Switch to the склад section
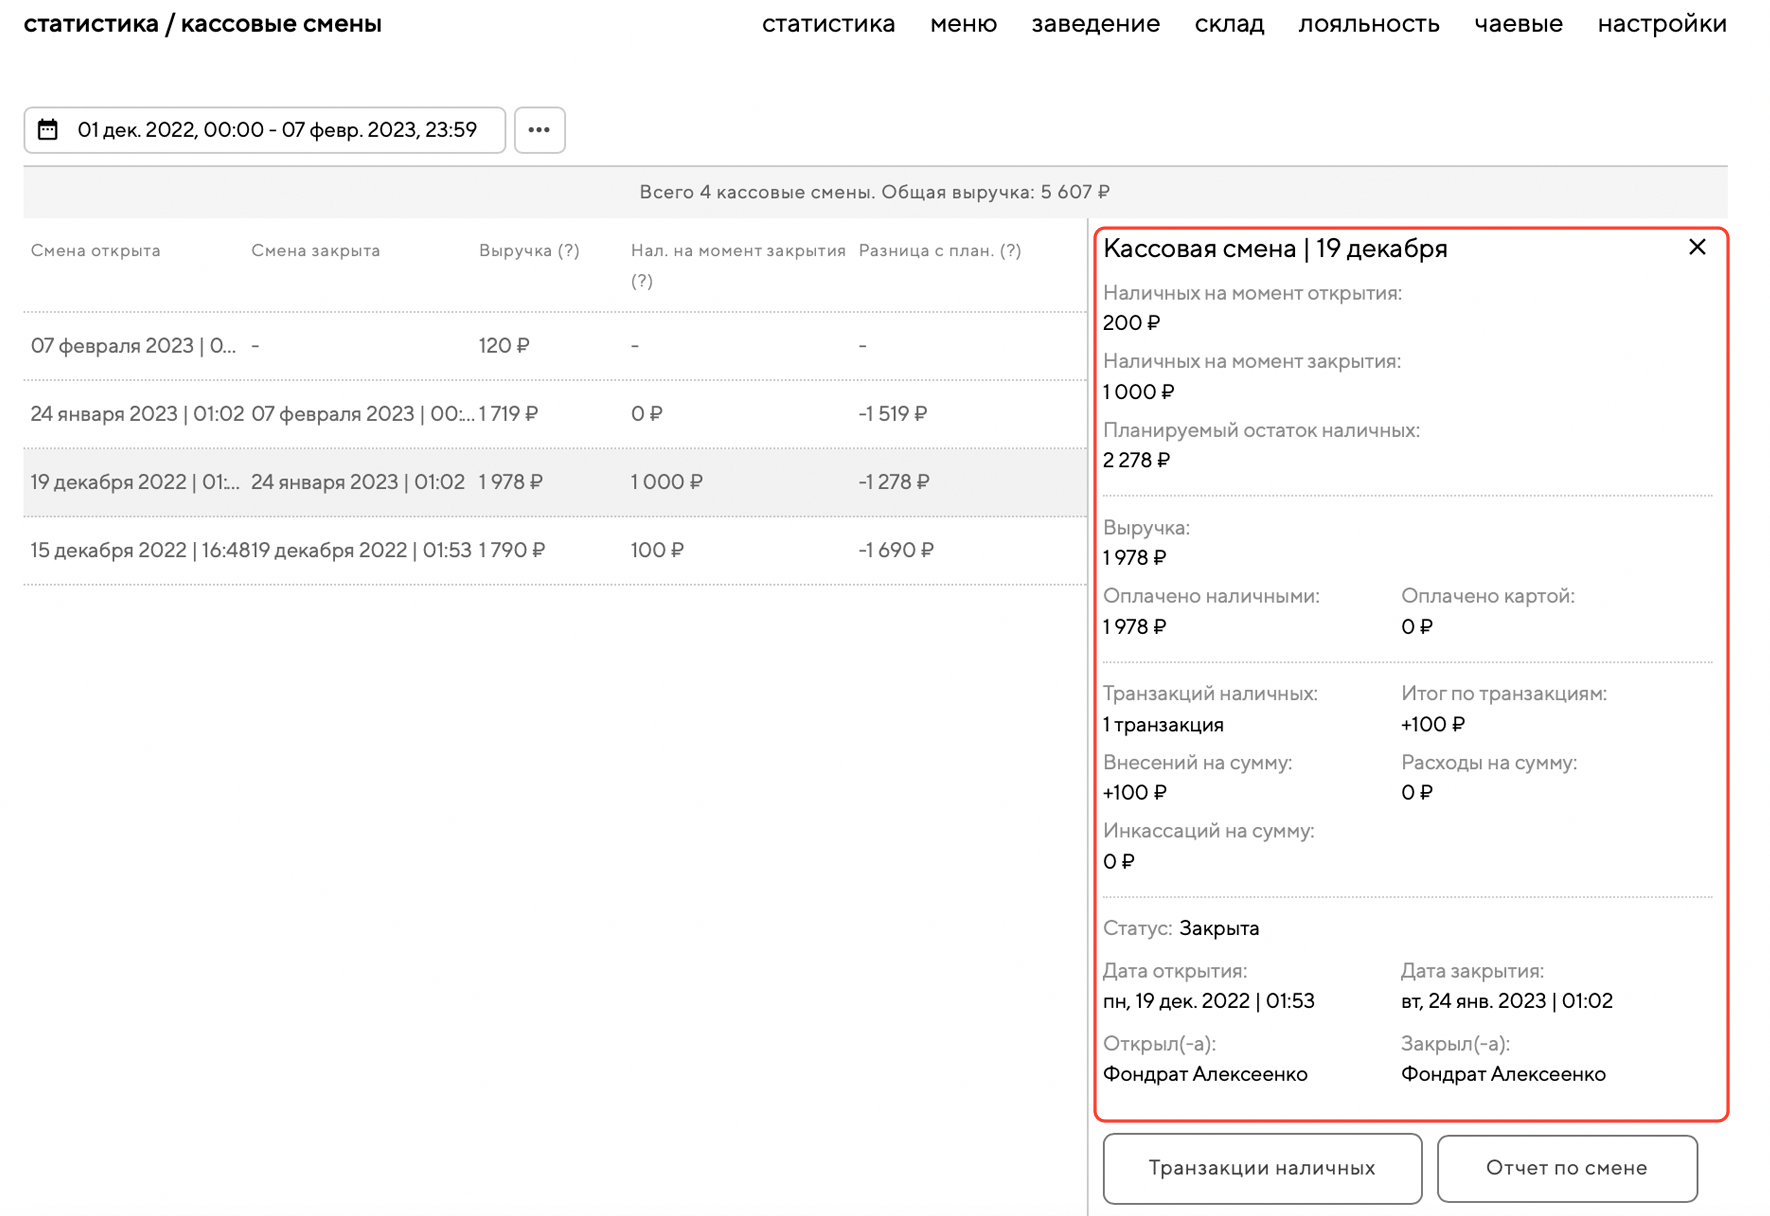This screenshot has width=1770, height=1216. 1229,24
